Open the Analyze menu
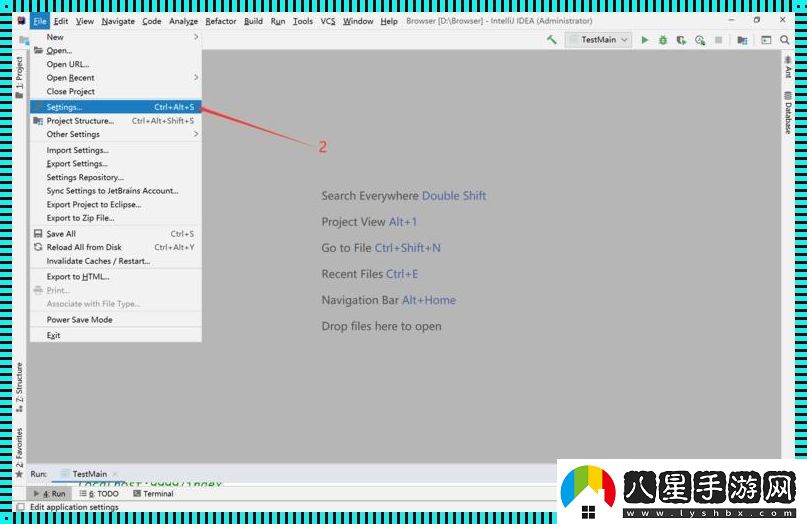 184,21
